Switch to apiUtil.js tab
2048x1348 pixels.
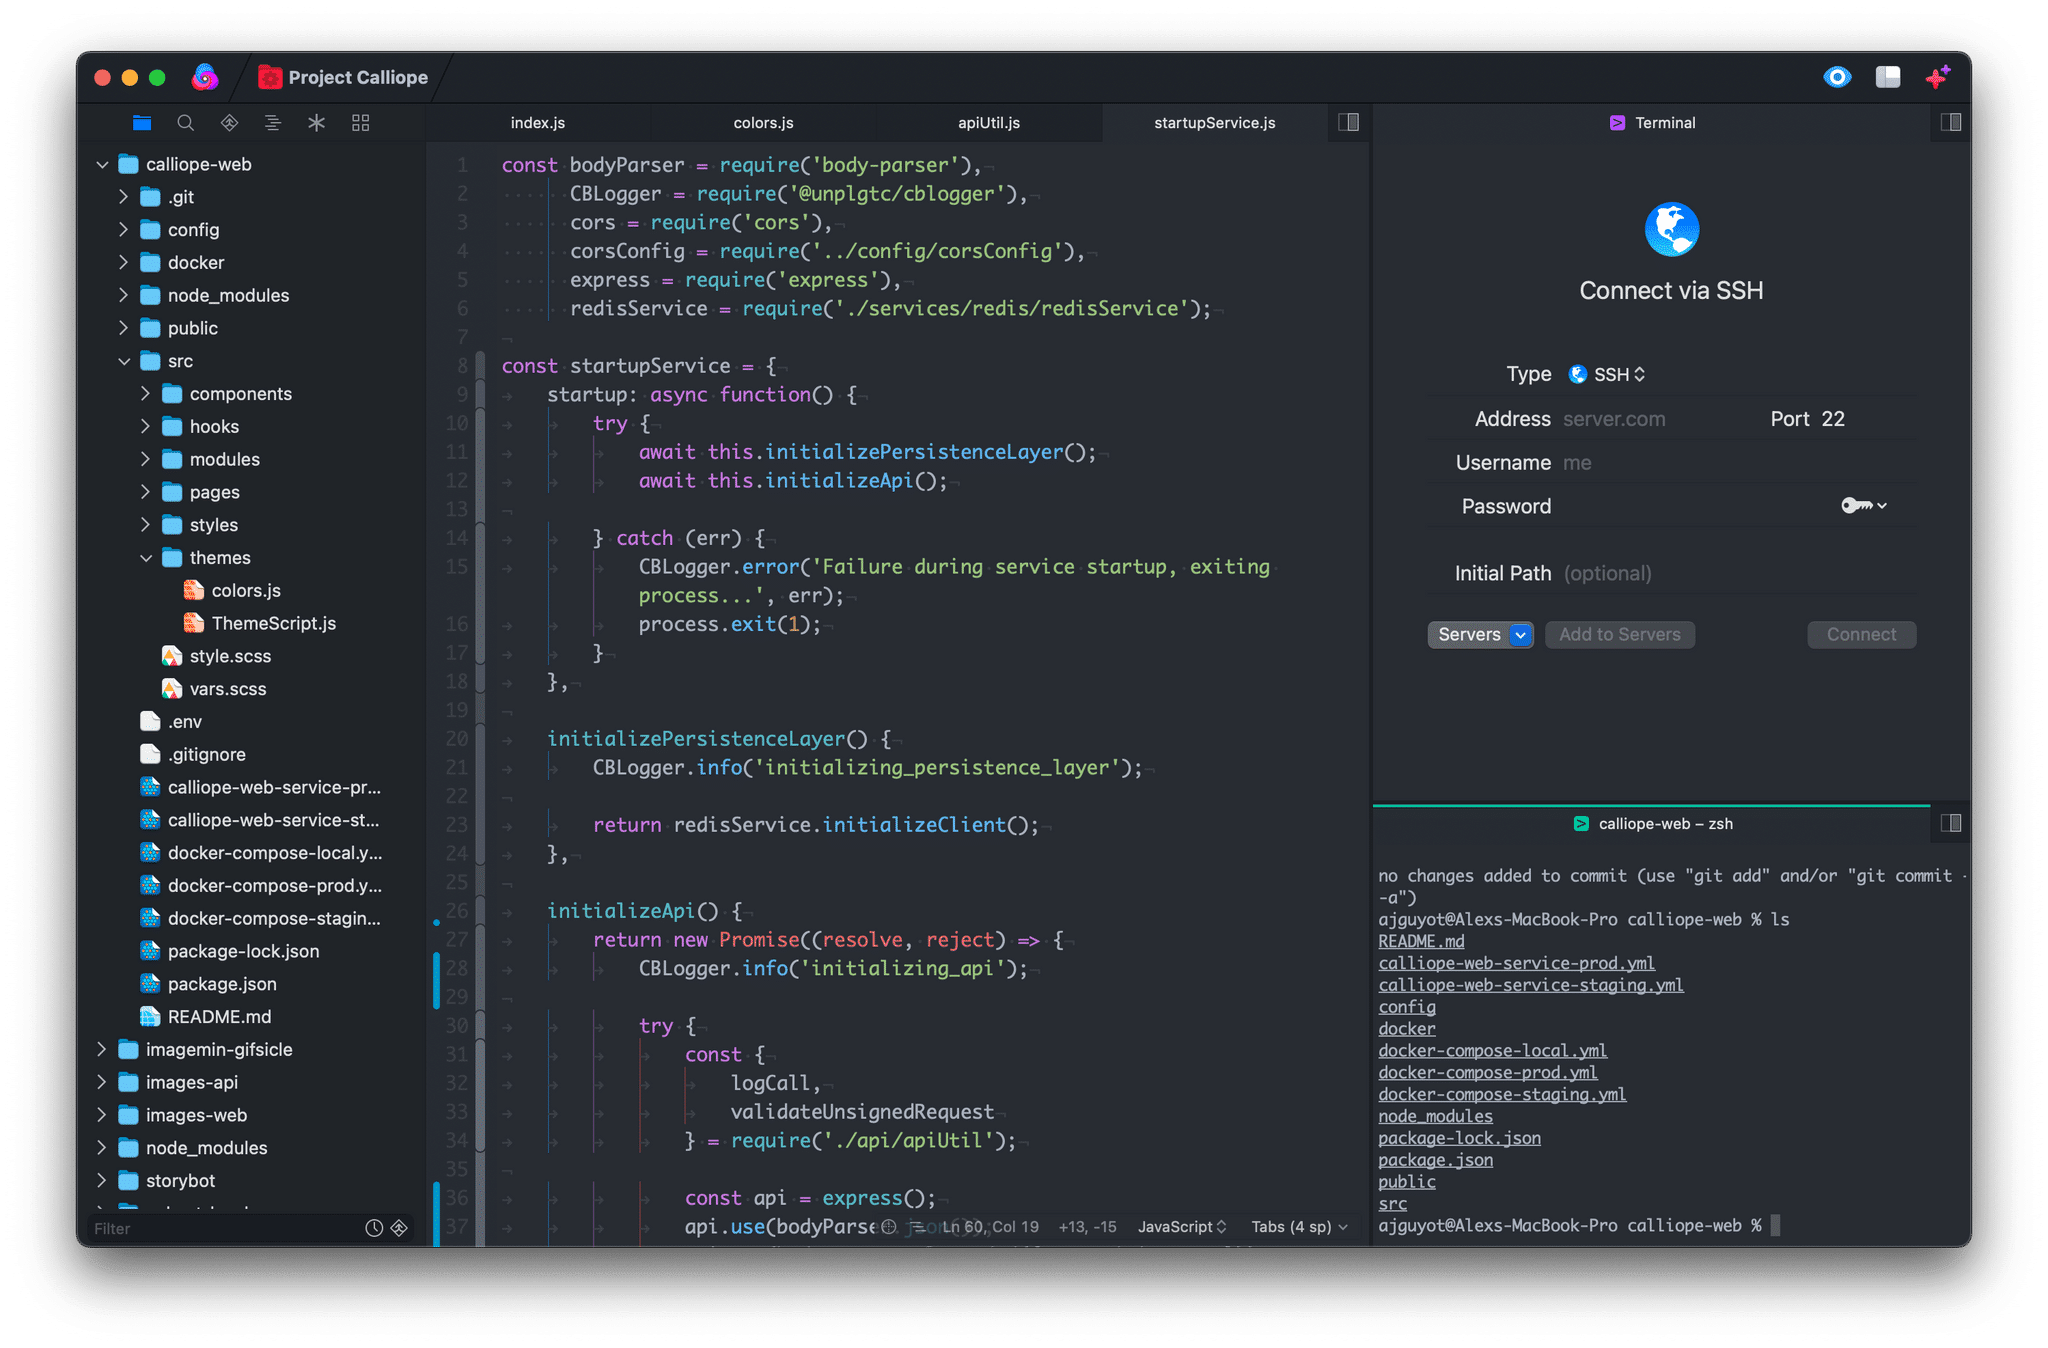[989, 122]
